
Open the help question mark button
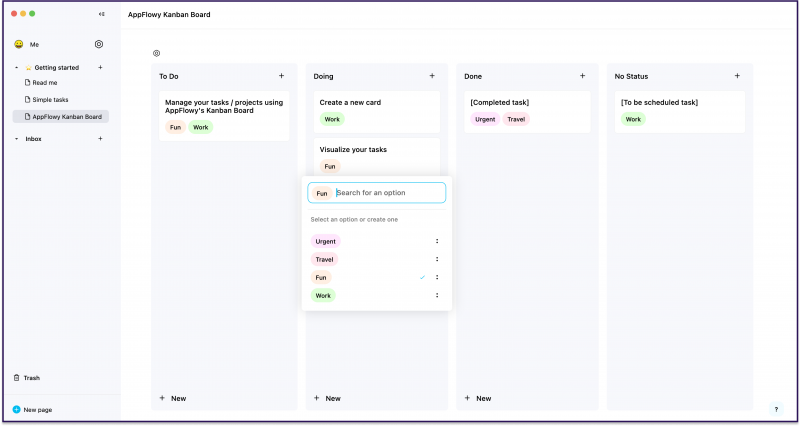(776, 409)
